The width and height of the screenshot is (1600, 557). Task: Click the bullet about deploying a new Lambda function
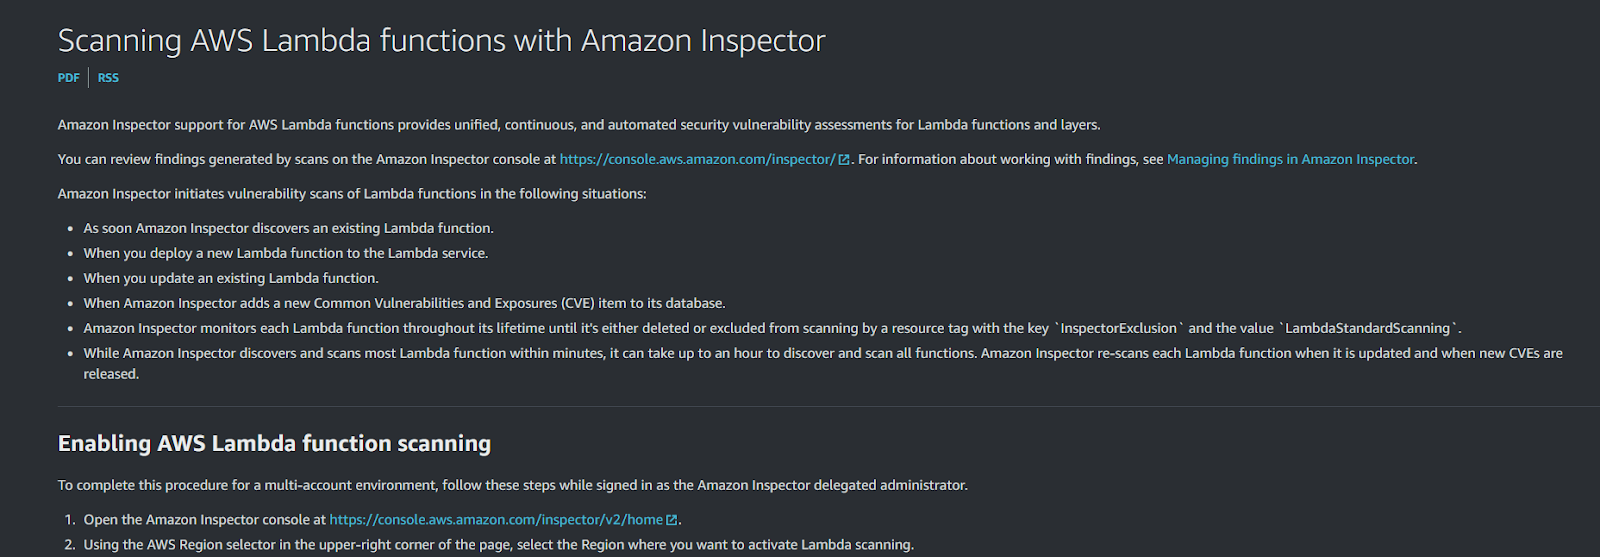(285, 254)
